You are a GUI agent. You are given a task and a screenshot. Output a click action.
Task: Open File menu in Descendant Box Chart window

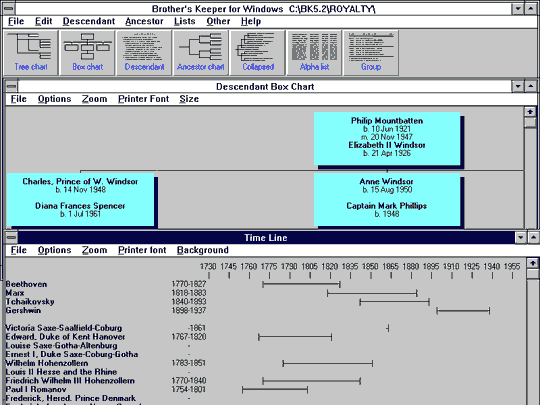coord(18,99)
